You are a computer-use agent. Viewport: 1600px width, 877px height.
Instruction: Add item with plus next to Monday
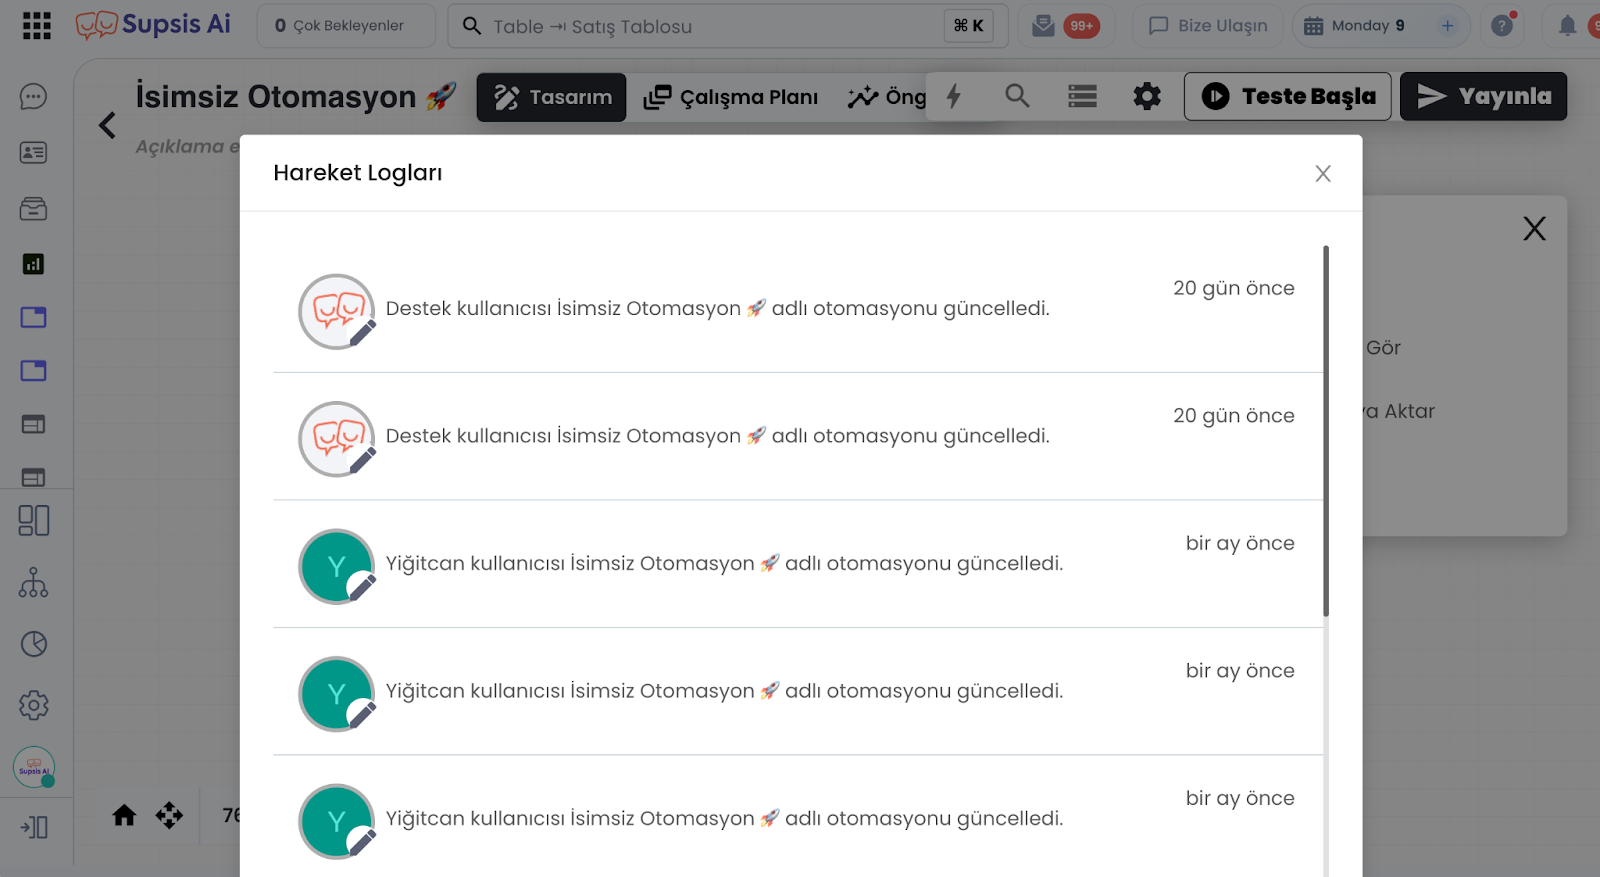point(1447,26)
